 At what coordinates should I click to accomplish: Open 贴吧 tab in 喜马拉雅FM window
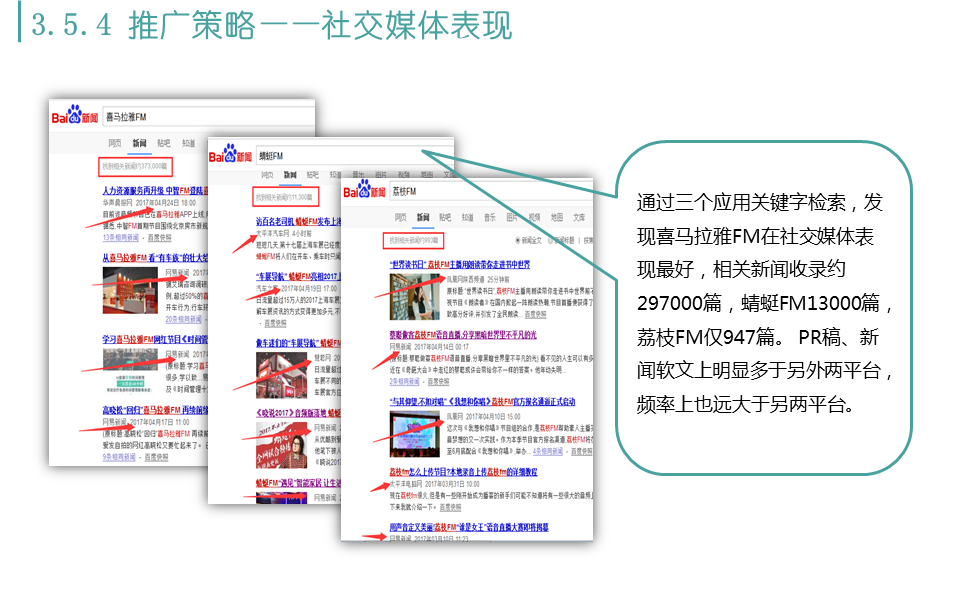coord(163,143)
